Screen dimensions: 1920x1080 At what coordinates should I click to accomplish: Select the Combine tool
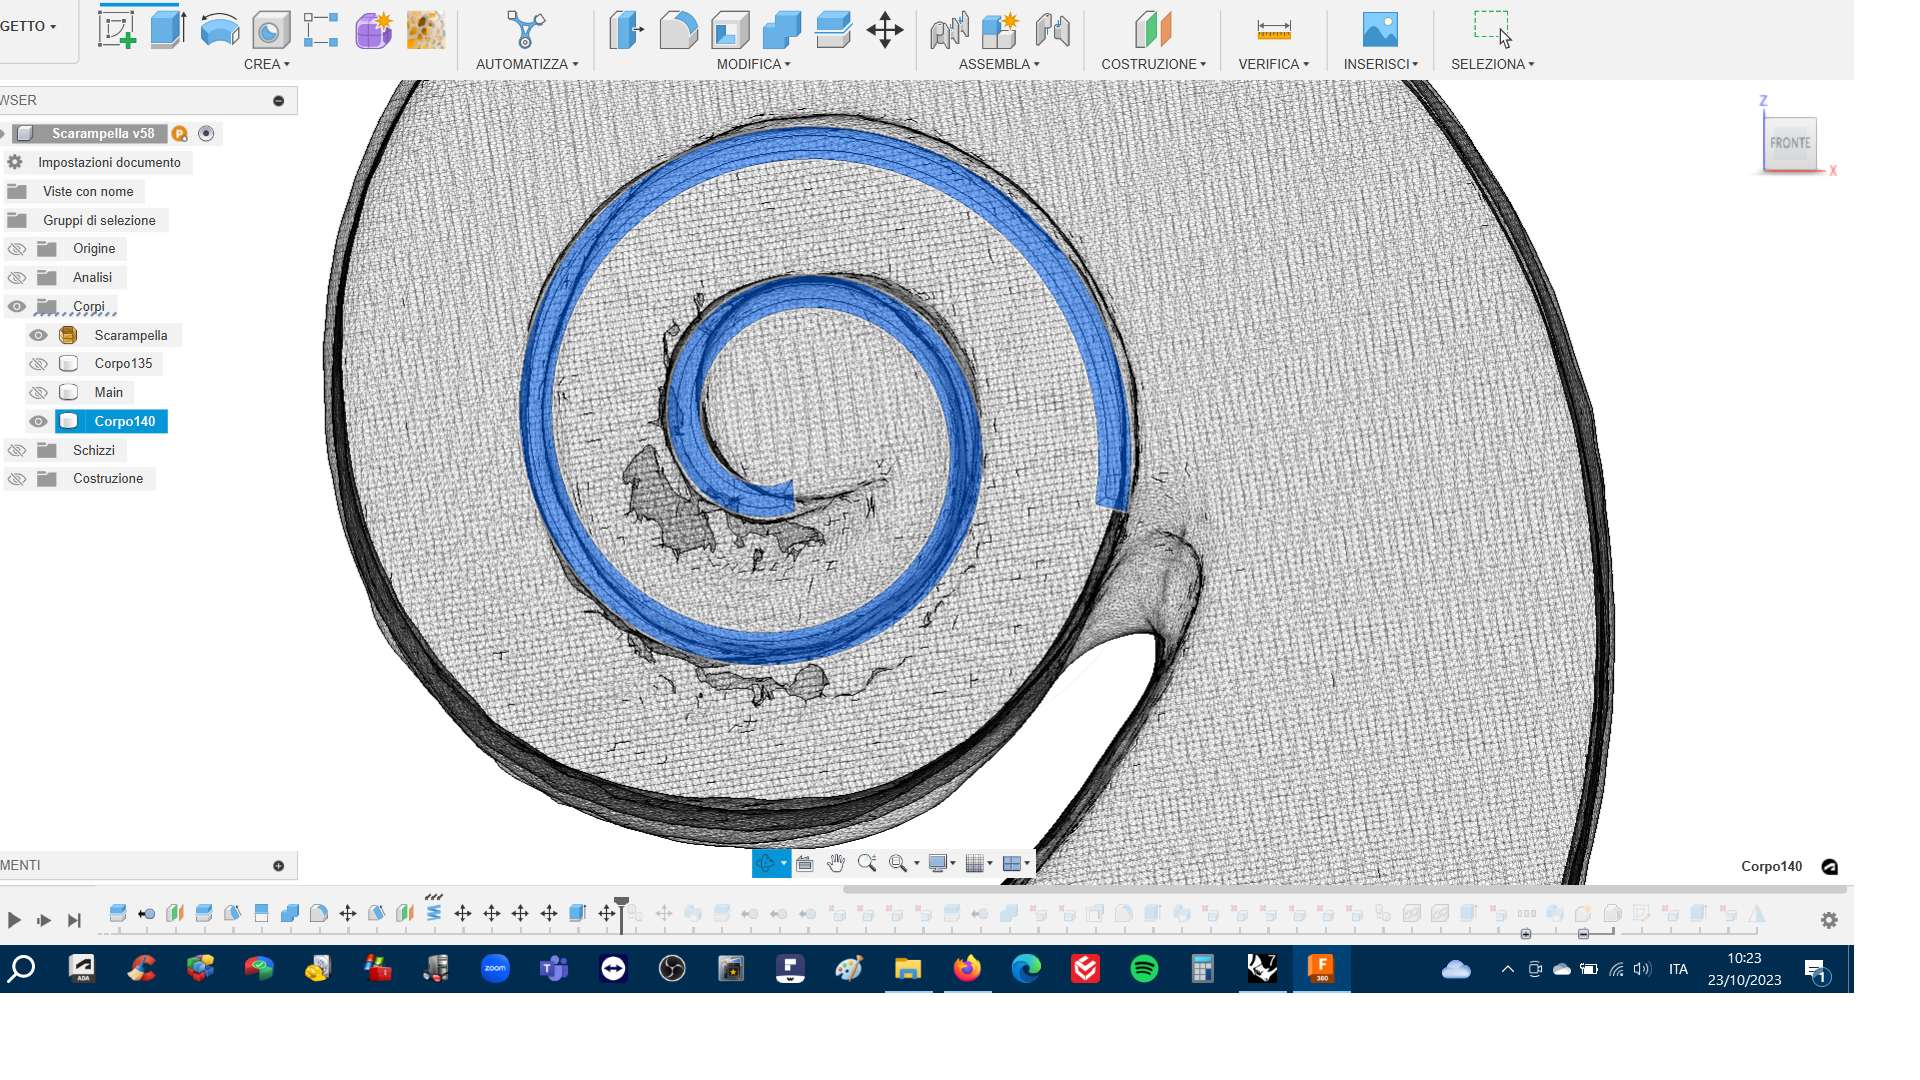pos(782,30)
